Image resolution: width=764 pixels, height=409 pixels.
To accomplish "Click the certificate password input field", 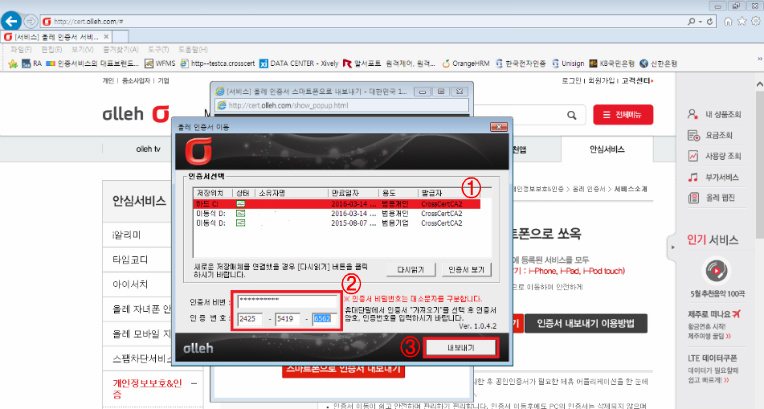I will pyautogui.click(x=287, y=301).
